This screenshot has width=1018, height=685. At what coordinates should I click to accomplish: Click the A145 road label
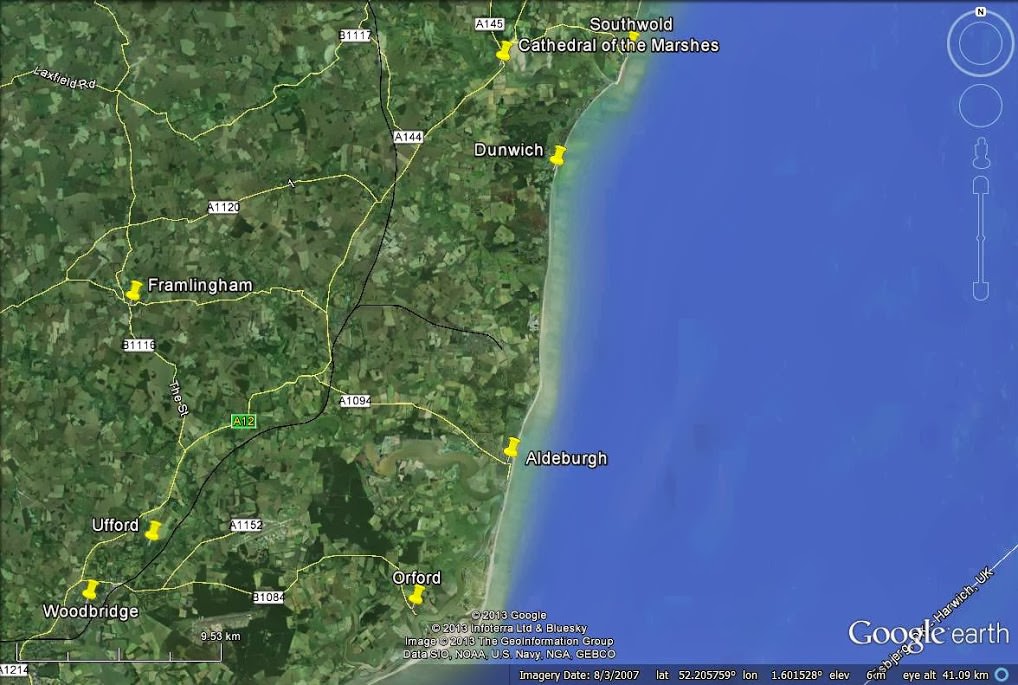click(489, 23)
